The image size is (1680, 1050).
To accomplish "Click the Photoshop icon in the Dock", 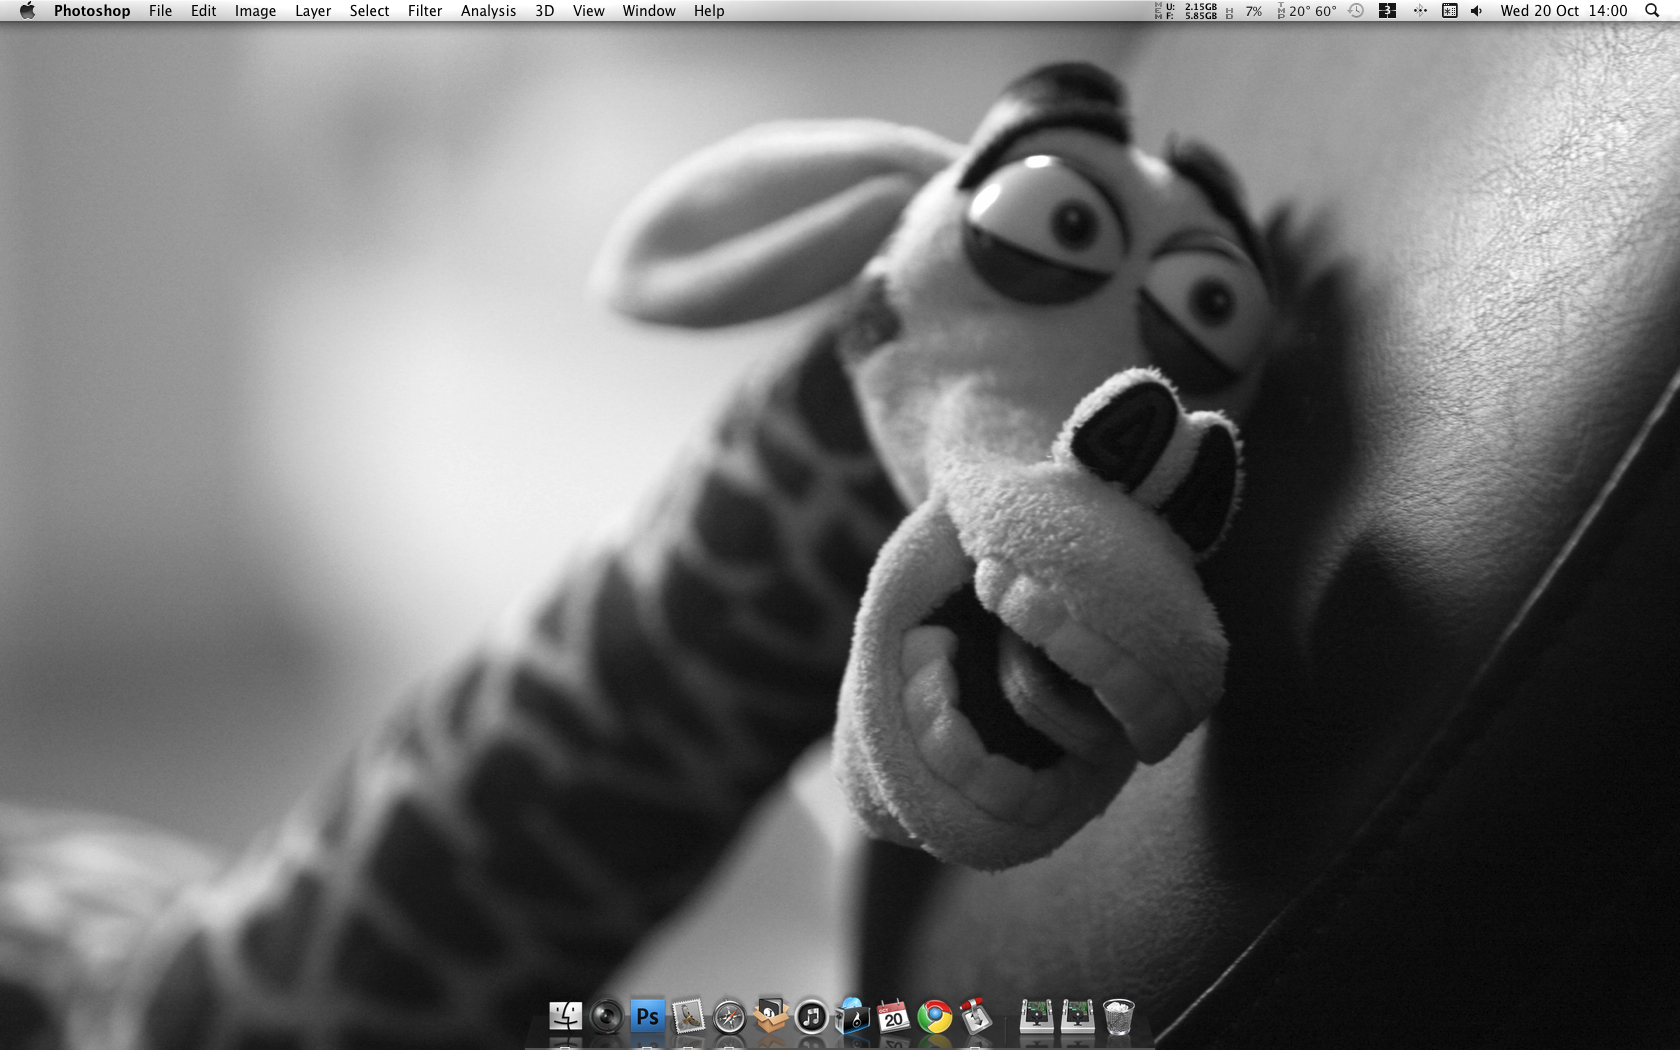I will click(648, 1017).
